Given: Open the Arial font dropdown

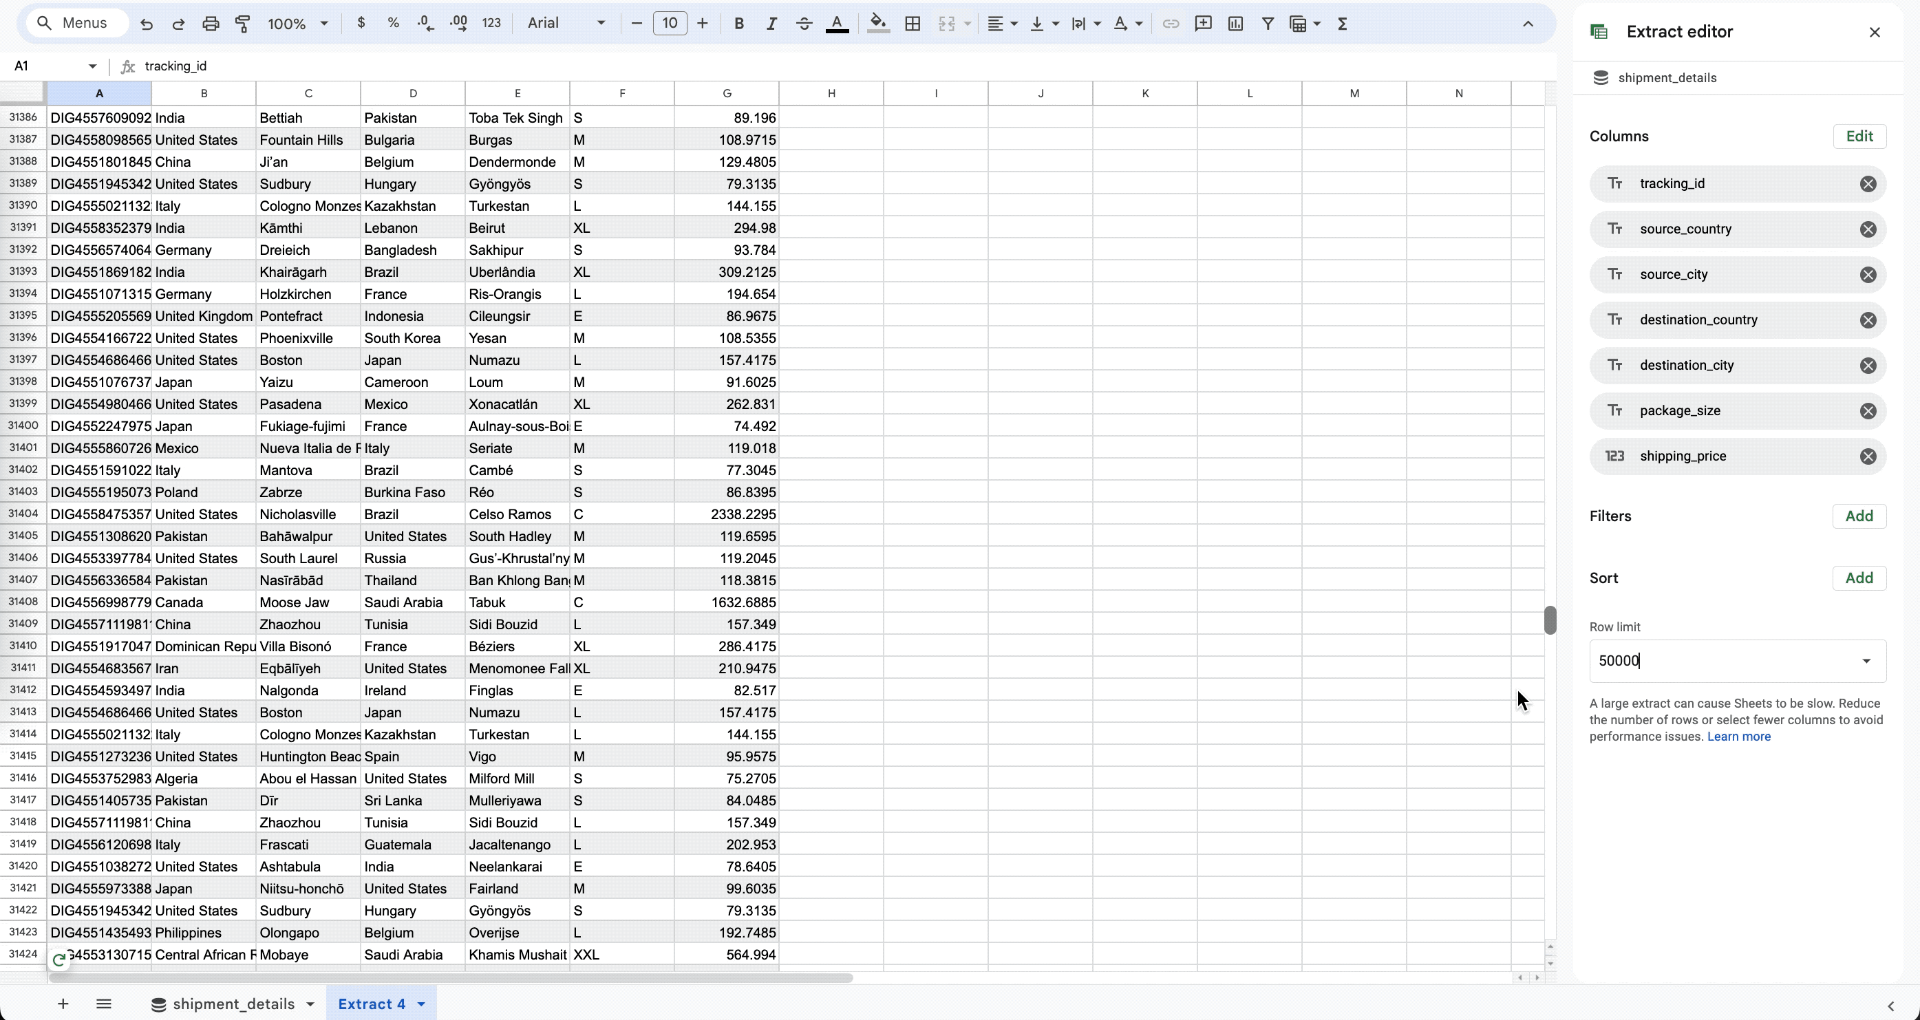Looking at the screenshot, I should tap(566, 24).
